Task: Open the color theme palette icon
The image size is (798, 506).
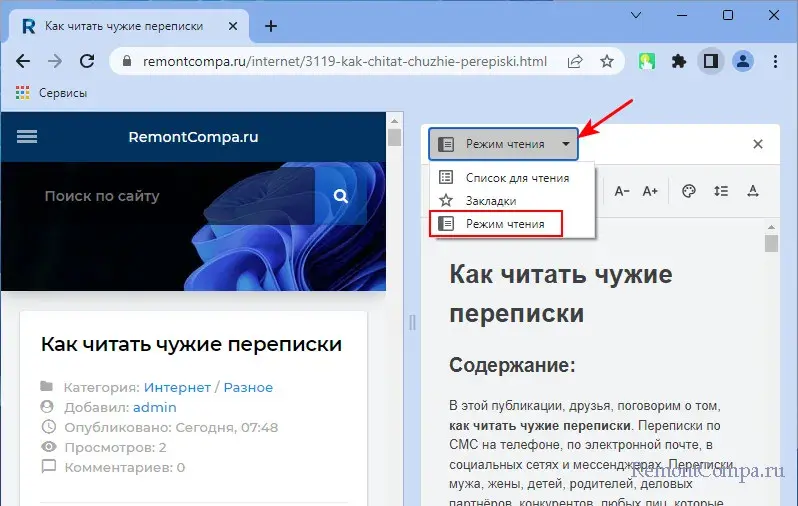Action: (x=688, y=191)
